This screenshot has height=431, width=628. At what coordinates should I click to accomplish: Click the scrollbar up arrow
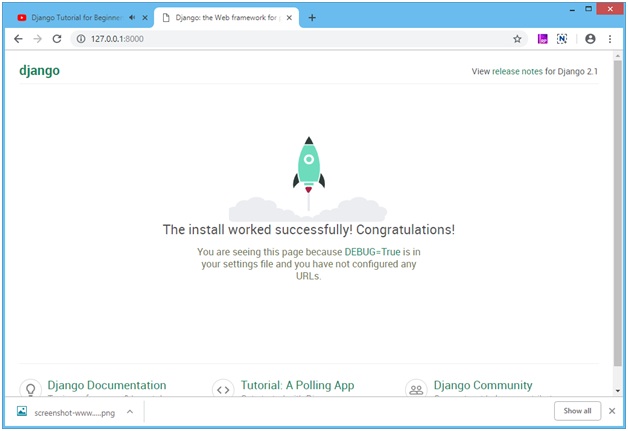click(x=618, y=56)
